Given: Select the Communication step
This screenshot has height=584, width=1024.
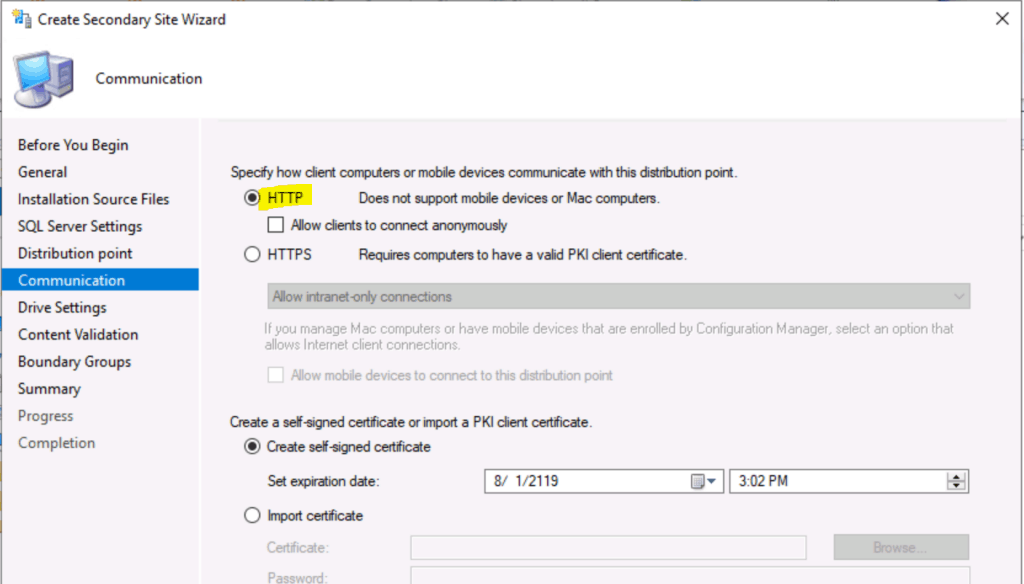Looking at the screenshot, I should point(101,280).
